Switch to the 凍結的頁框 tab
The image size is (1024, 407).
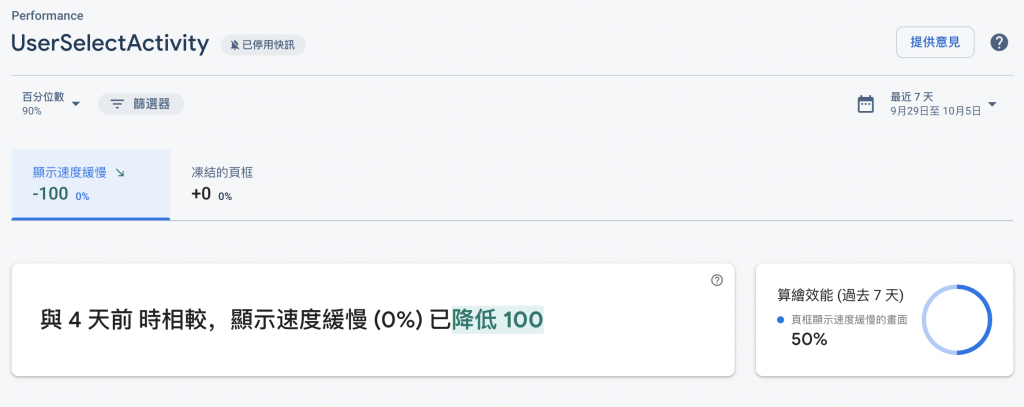[x=222, y=184]
